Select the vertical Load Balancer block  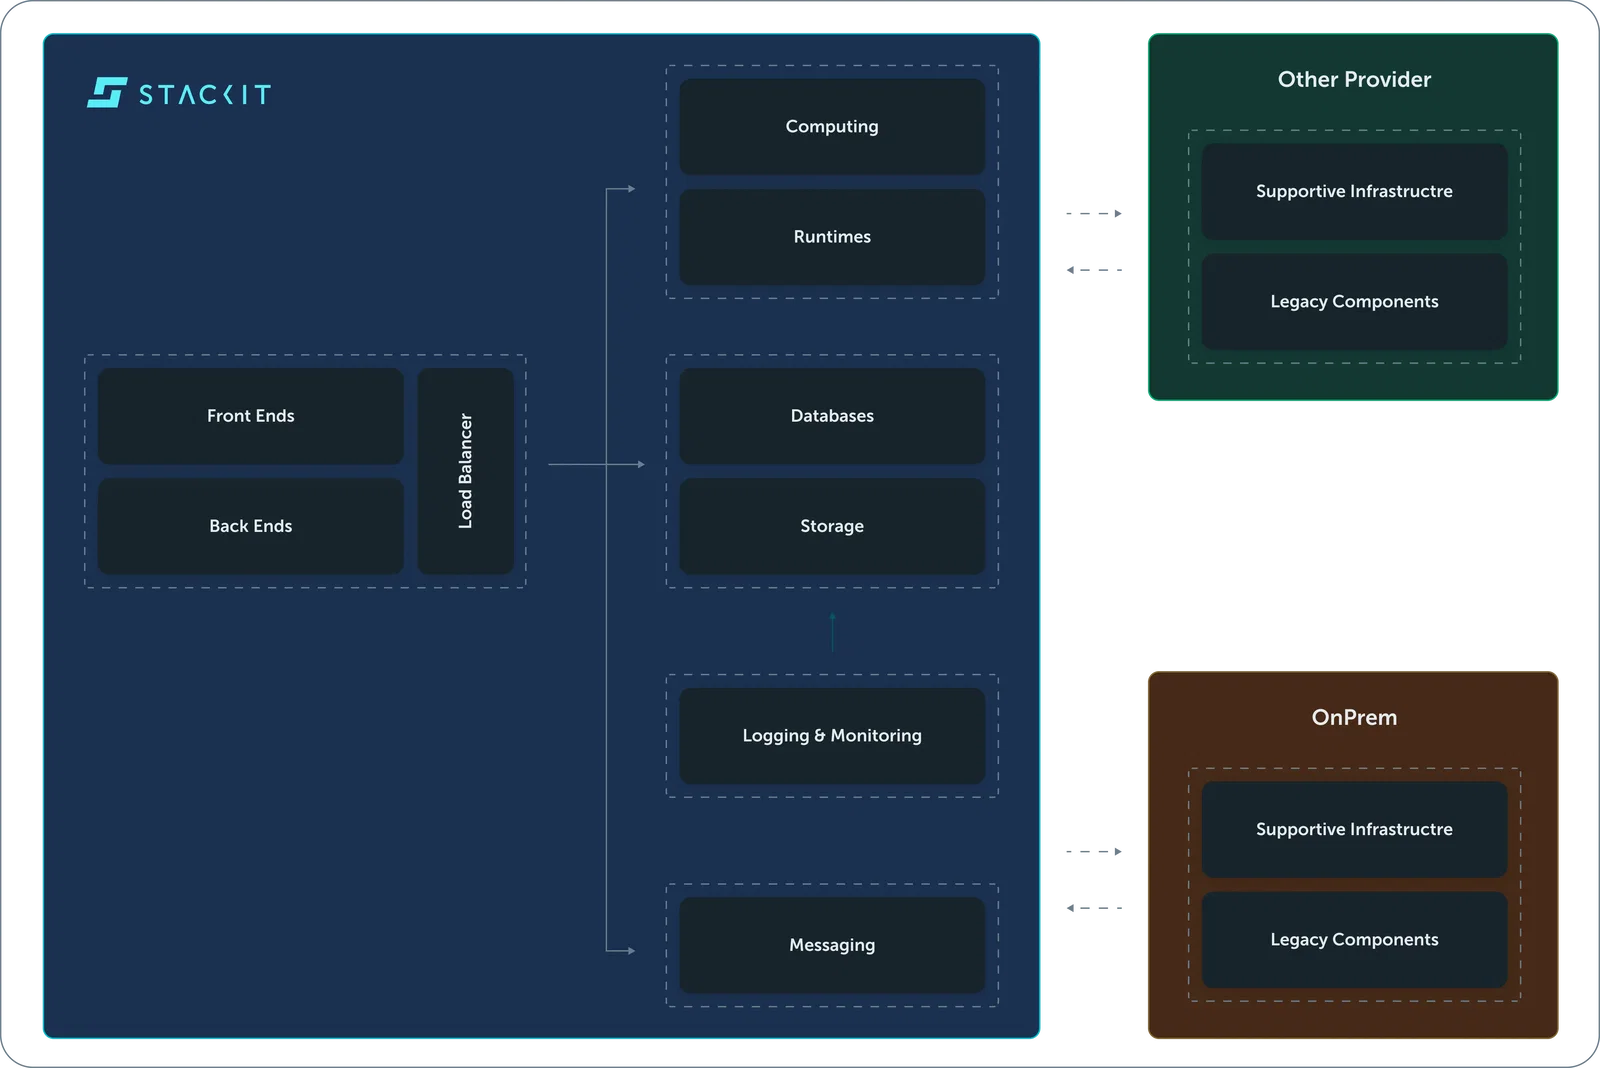click(x=466, y=471)
